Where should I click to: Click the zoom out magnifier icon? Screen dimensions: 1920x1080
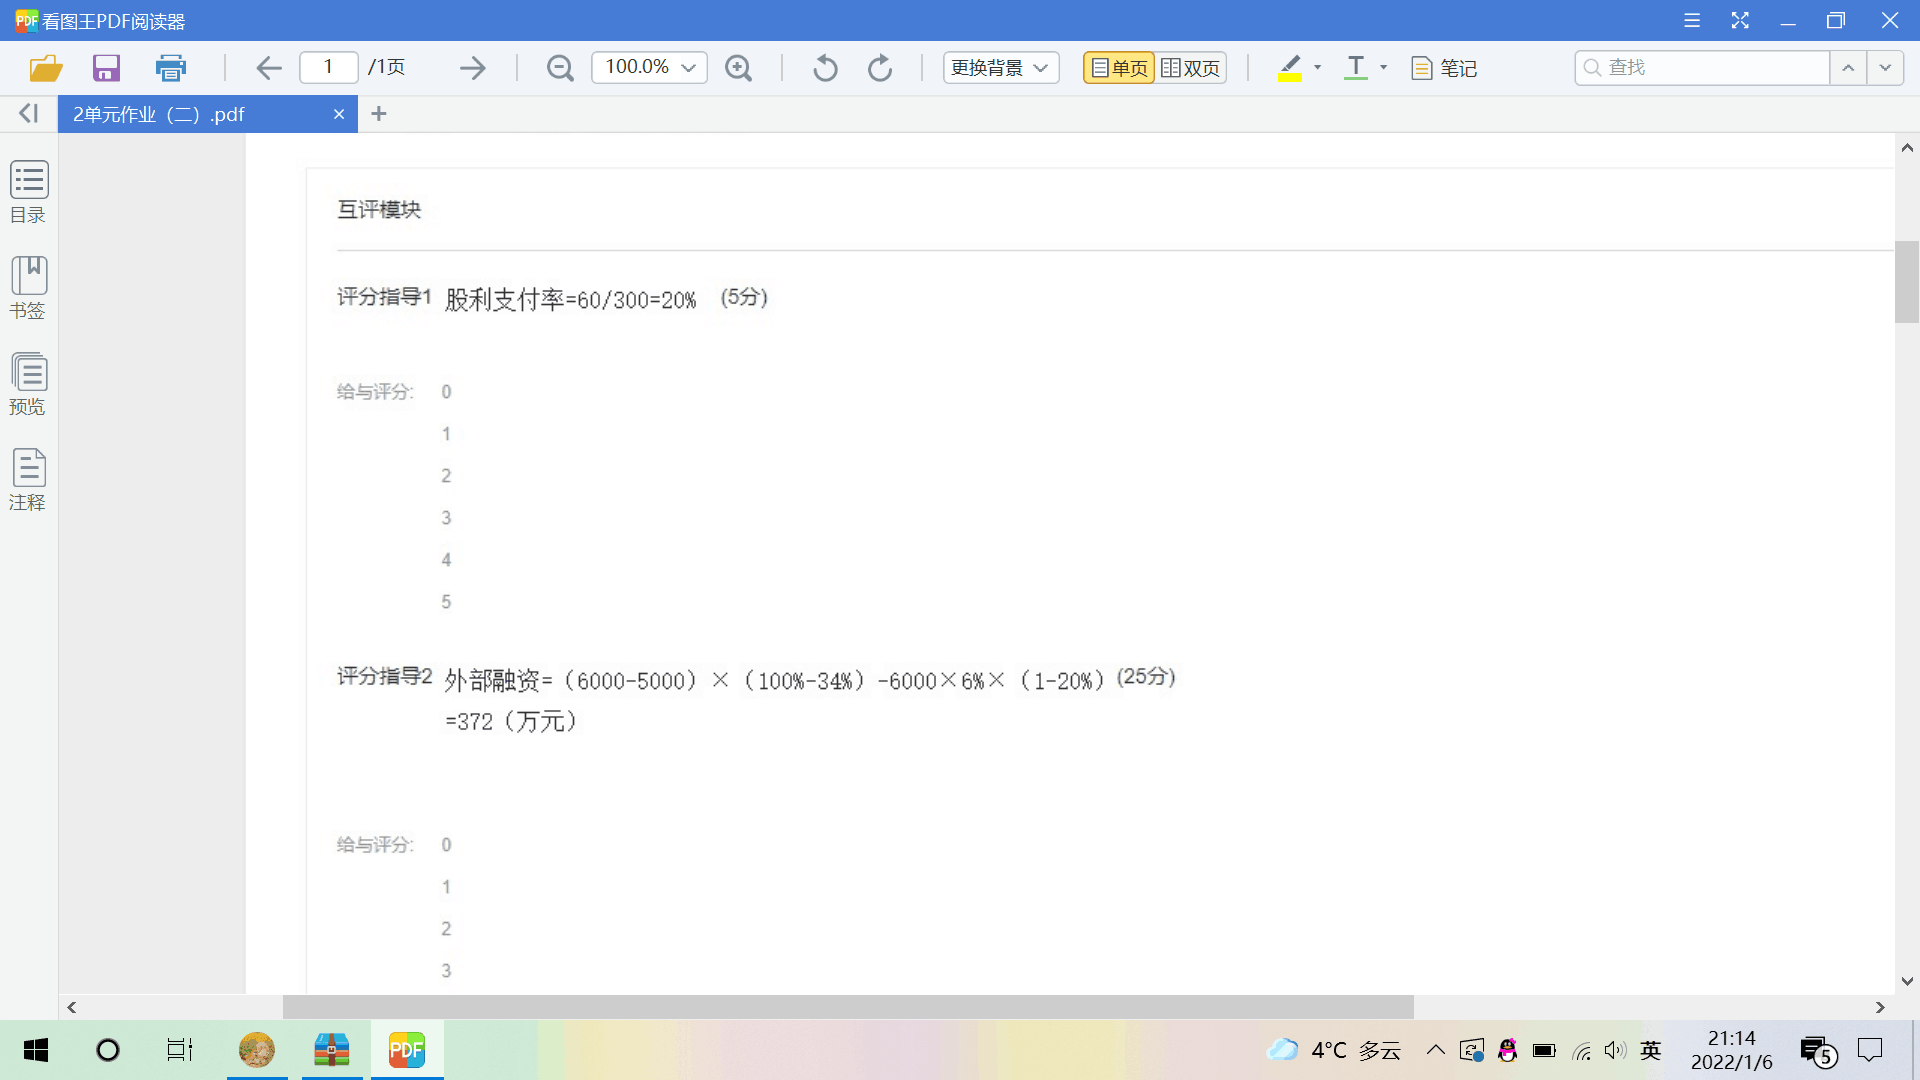click(560, 68)
